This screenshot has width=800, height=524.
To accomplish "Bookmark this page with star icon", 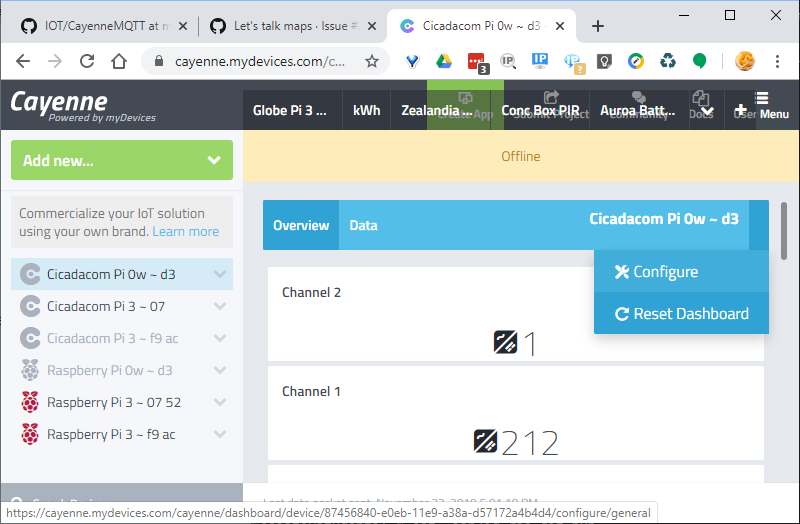I will [372, 61].
